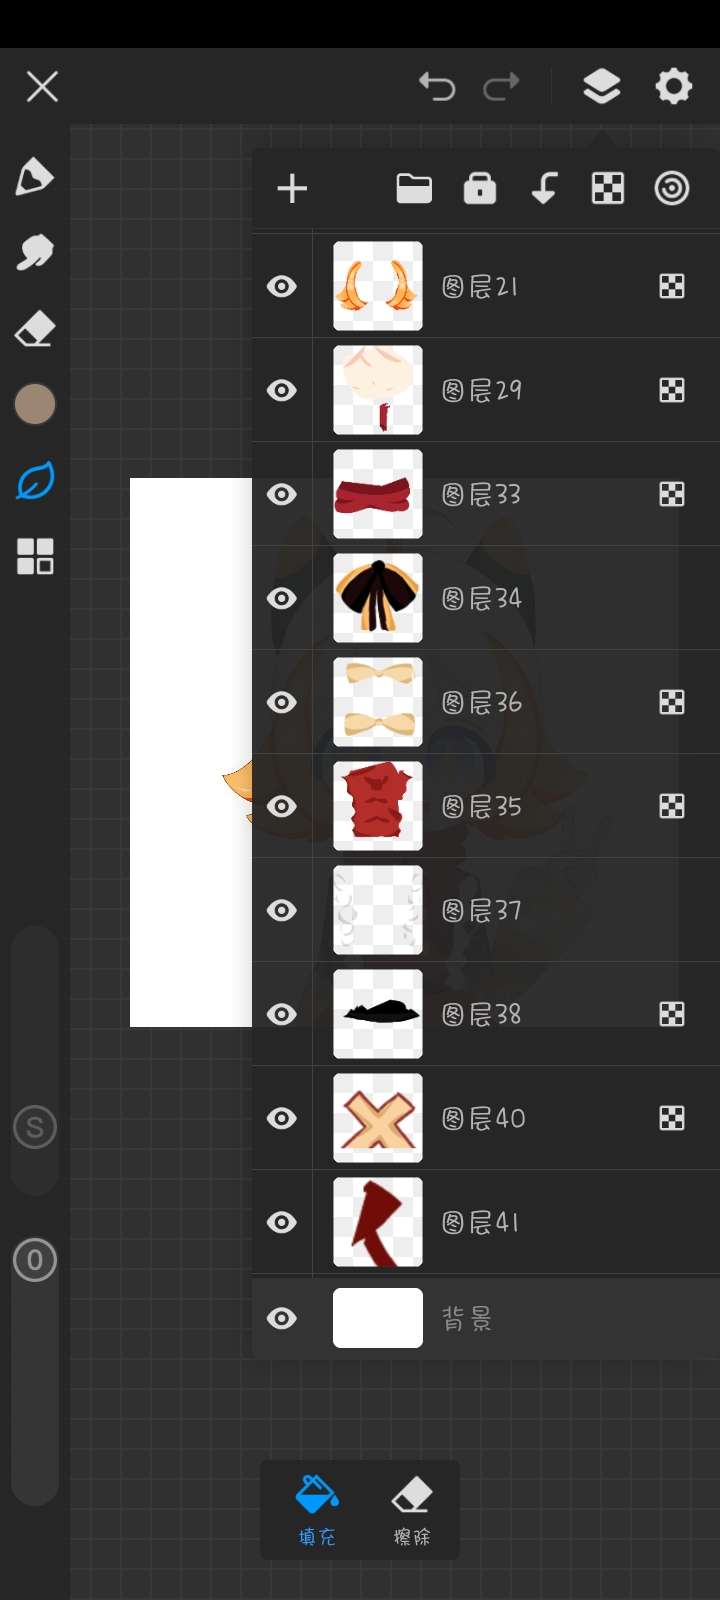Select the smudge tool icon
Viewport: 720px width, 1600px height.
coord(35,253)
